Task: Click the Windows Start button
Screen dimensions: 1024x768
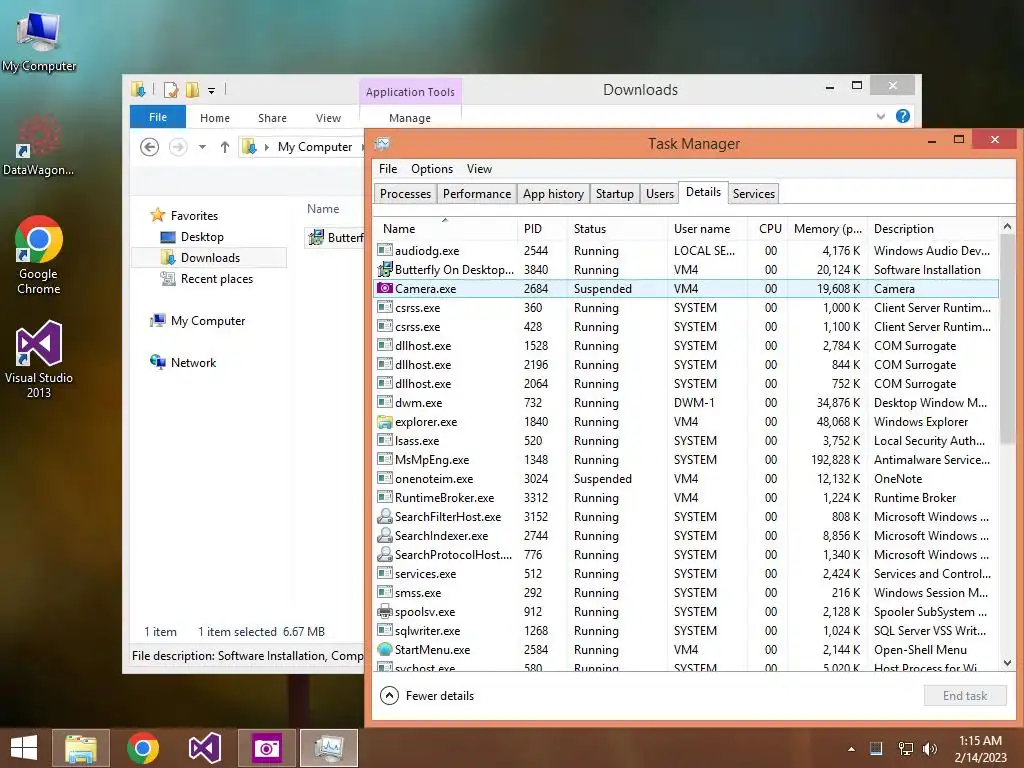Action: (24, 748)
